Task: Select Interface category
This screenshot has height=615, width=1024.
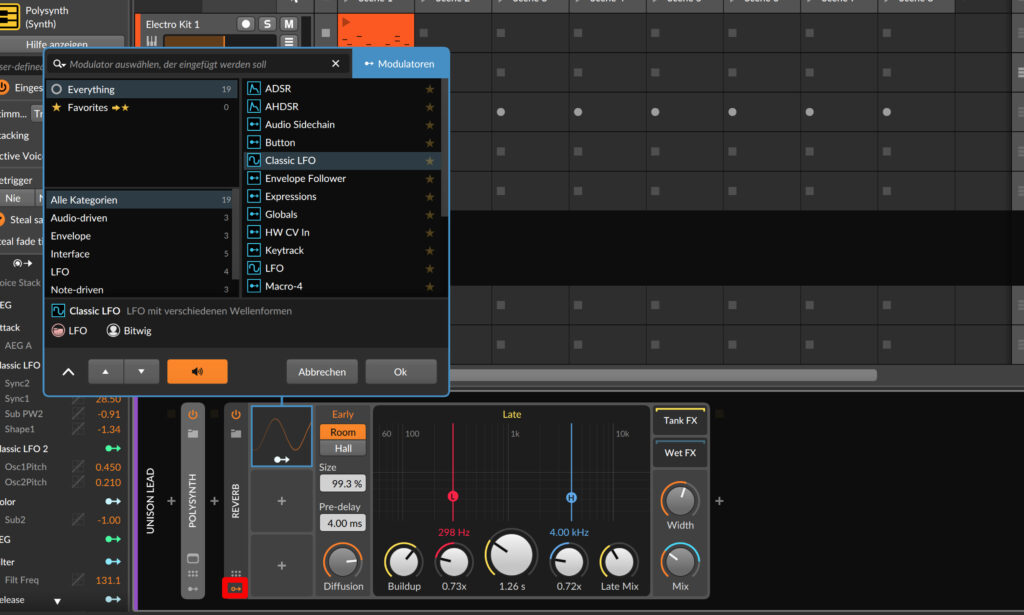Action: tap(140, 254)
